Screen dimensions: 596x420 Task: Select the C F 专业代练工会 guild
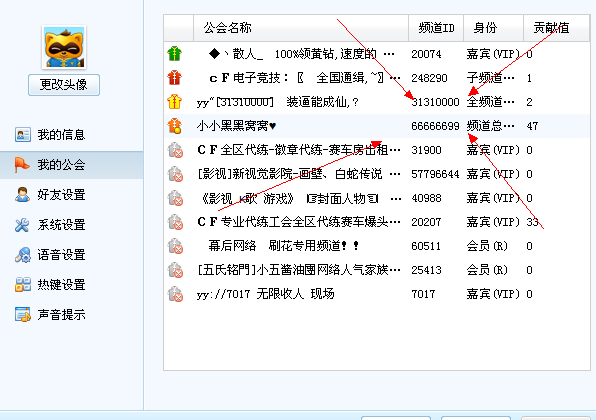(299, 222)
